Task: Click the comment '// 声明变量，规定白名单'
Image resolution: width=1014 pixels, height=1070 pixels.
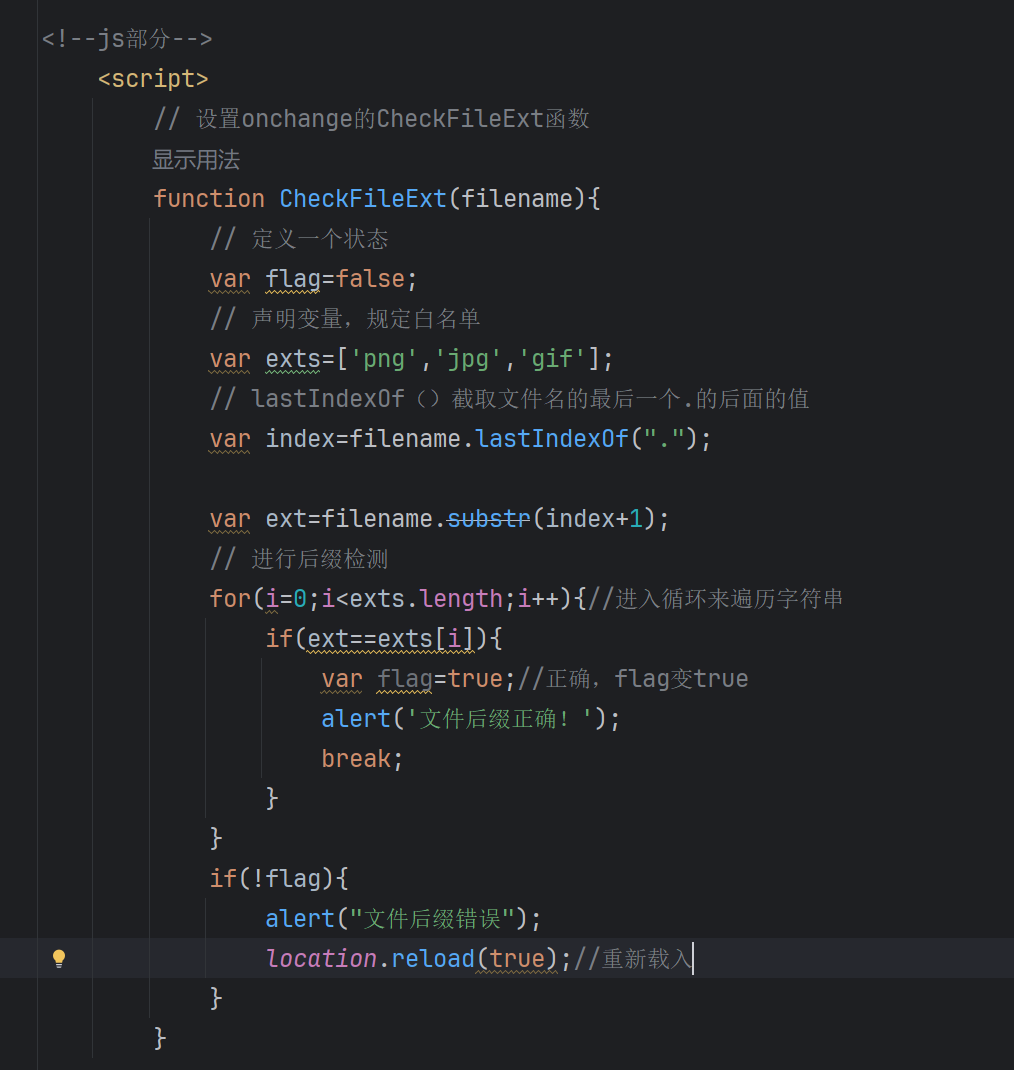Action: [345, 319]
